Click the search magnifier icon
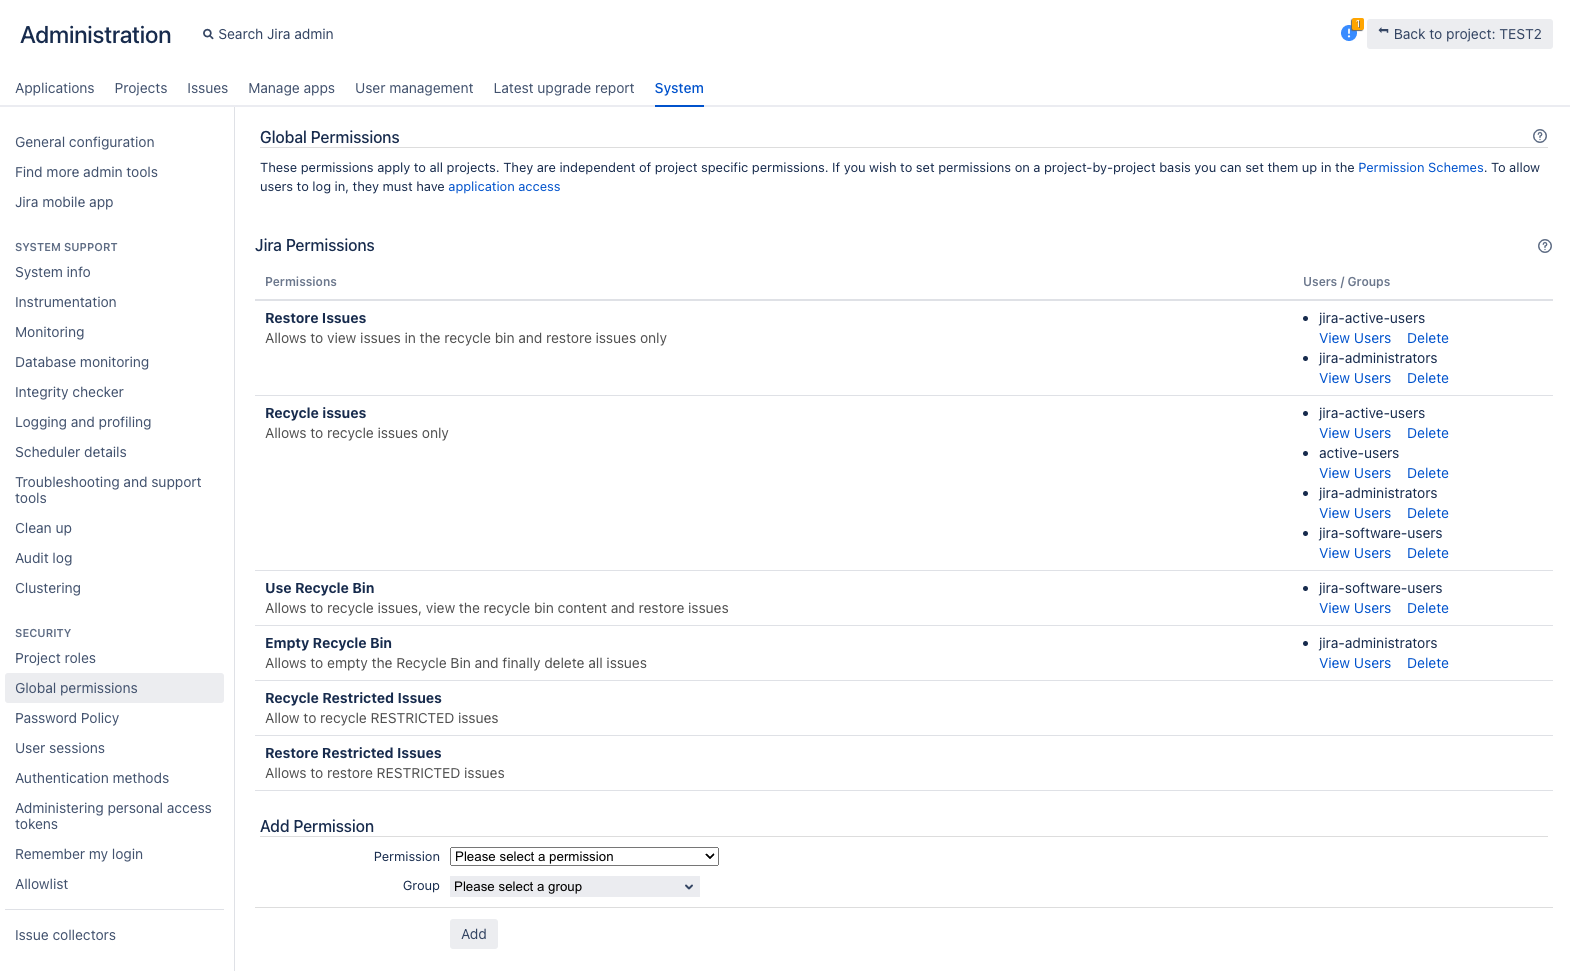This screenshot has height=971, width=1570. (x=208, y=34)
